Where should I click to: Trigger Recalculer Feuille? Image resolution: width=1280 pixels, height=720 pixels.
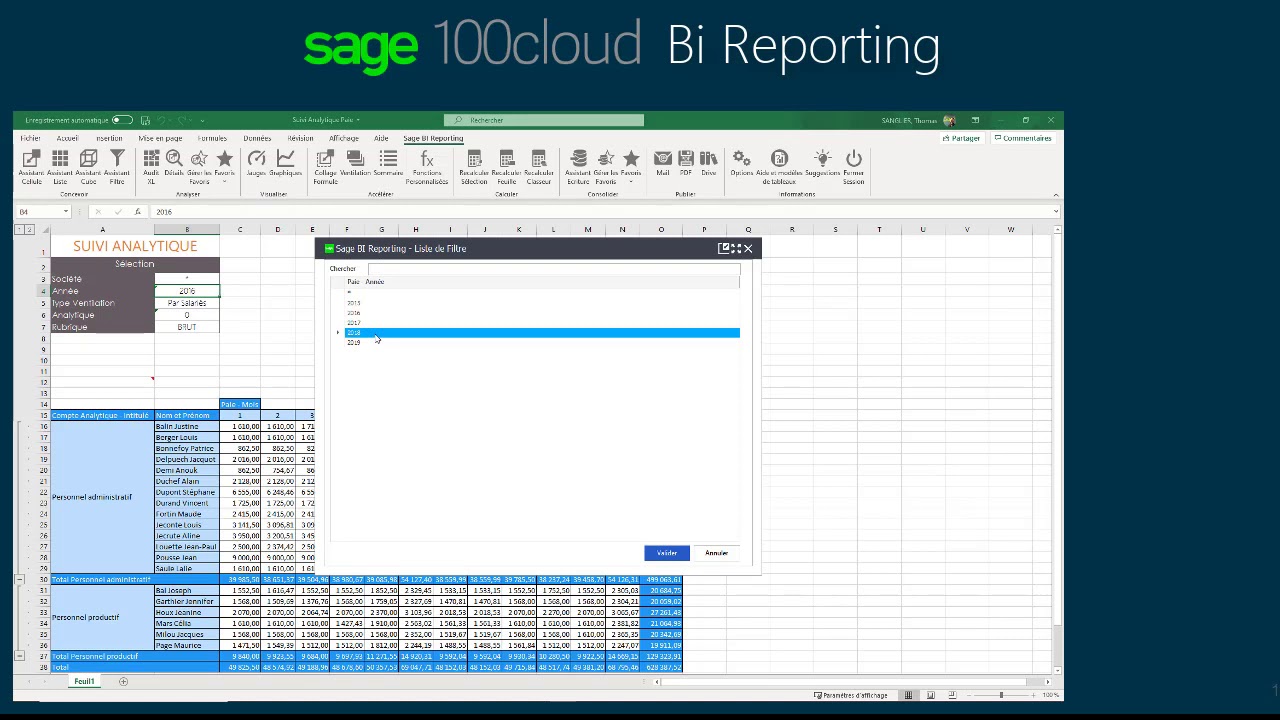(x=506, y=165)
